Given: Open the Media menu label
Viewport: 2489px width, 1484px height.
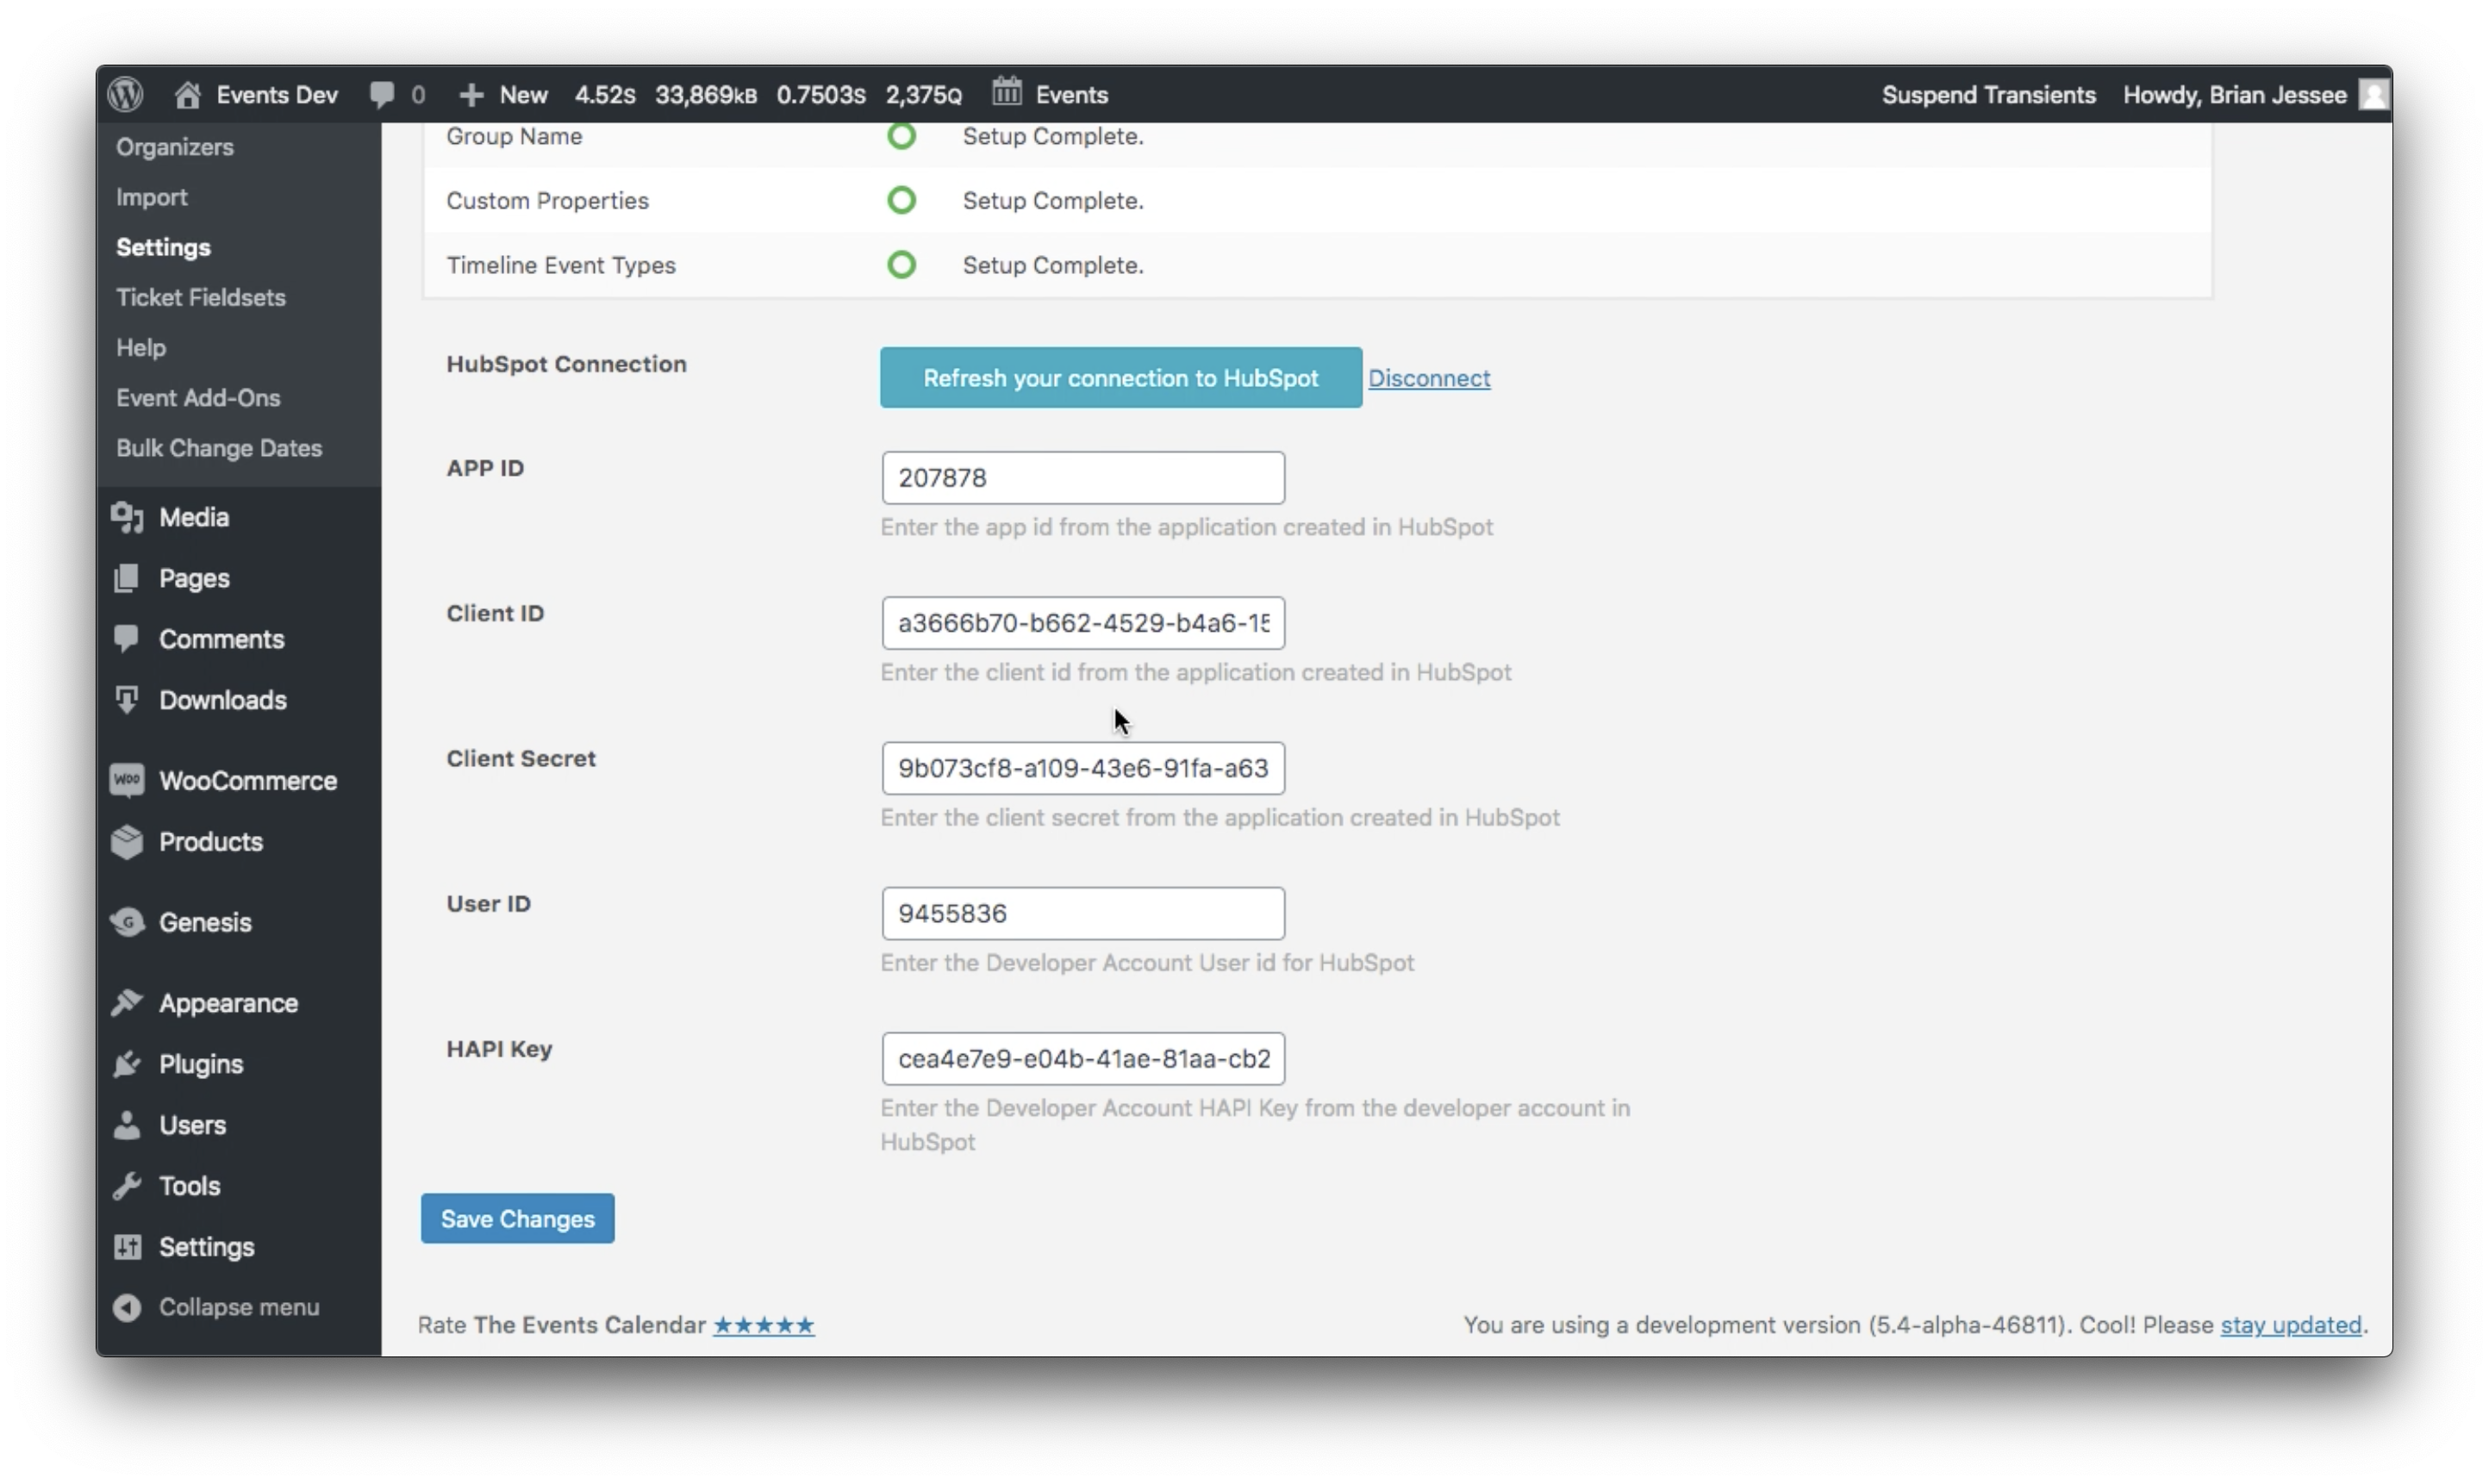Looking at the screenshot, I should (194, 517).
